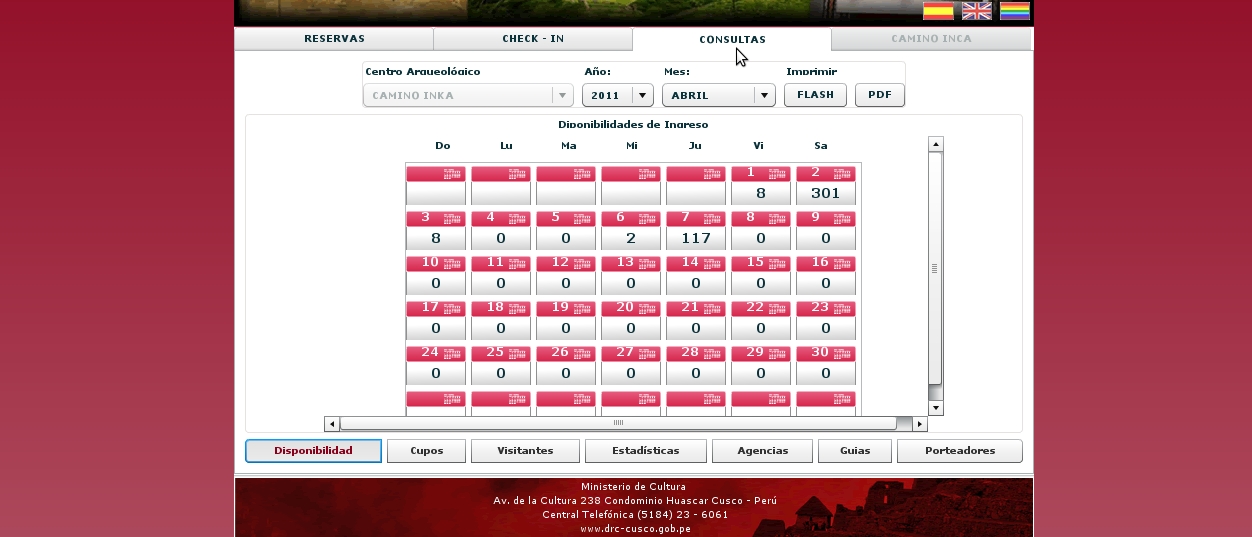Screen dimensions: 1252x537
Task: Select the British flag for English
Action: point(976,11)
